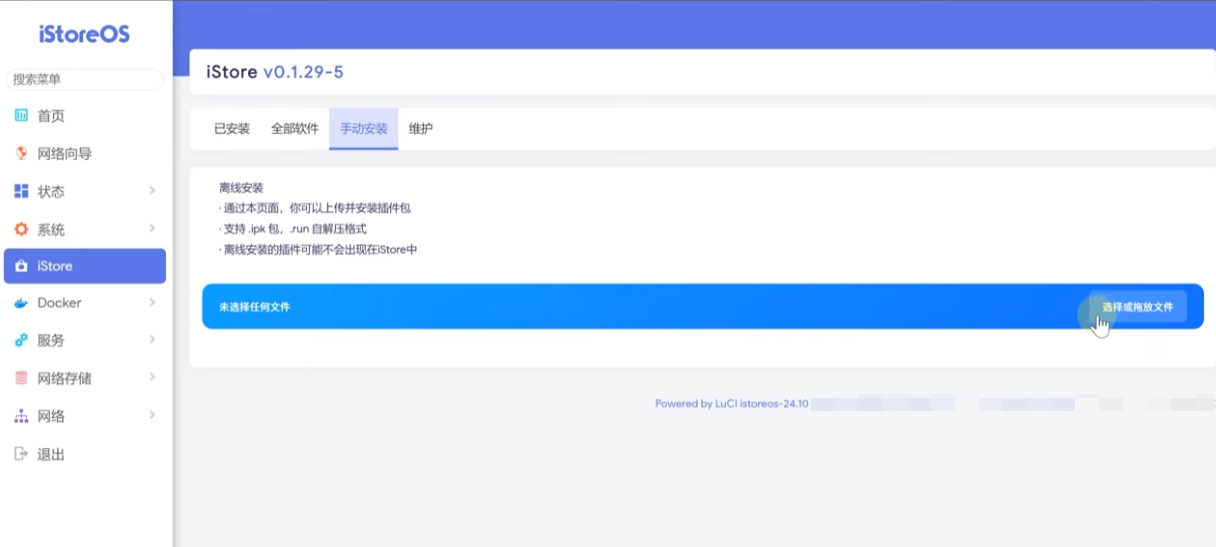Image resolution: width=1216 pixels, height=547 pixels.
Task: Click the 网络向导 wizard icon
Action: (x=21, y=154)
